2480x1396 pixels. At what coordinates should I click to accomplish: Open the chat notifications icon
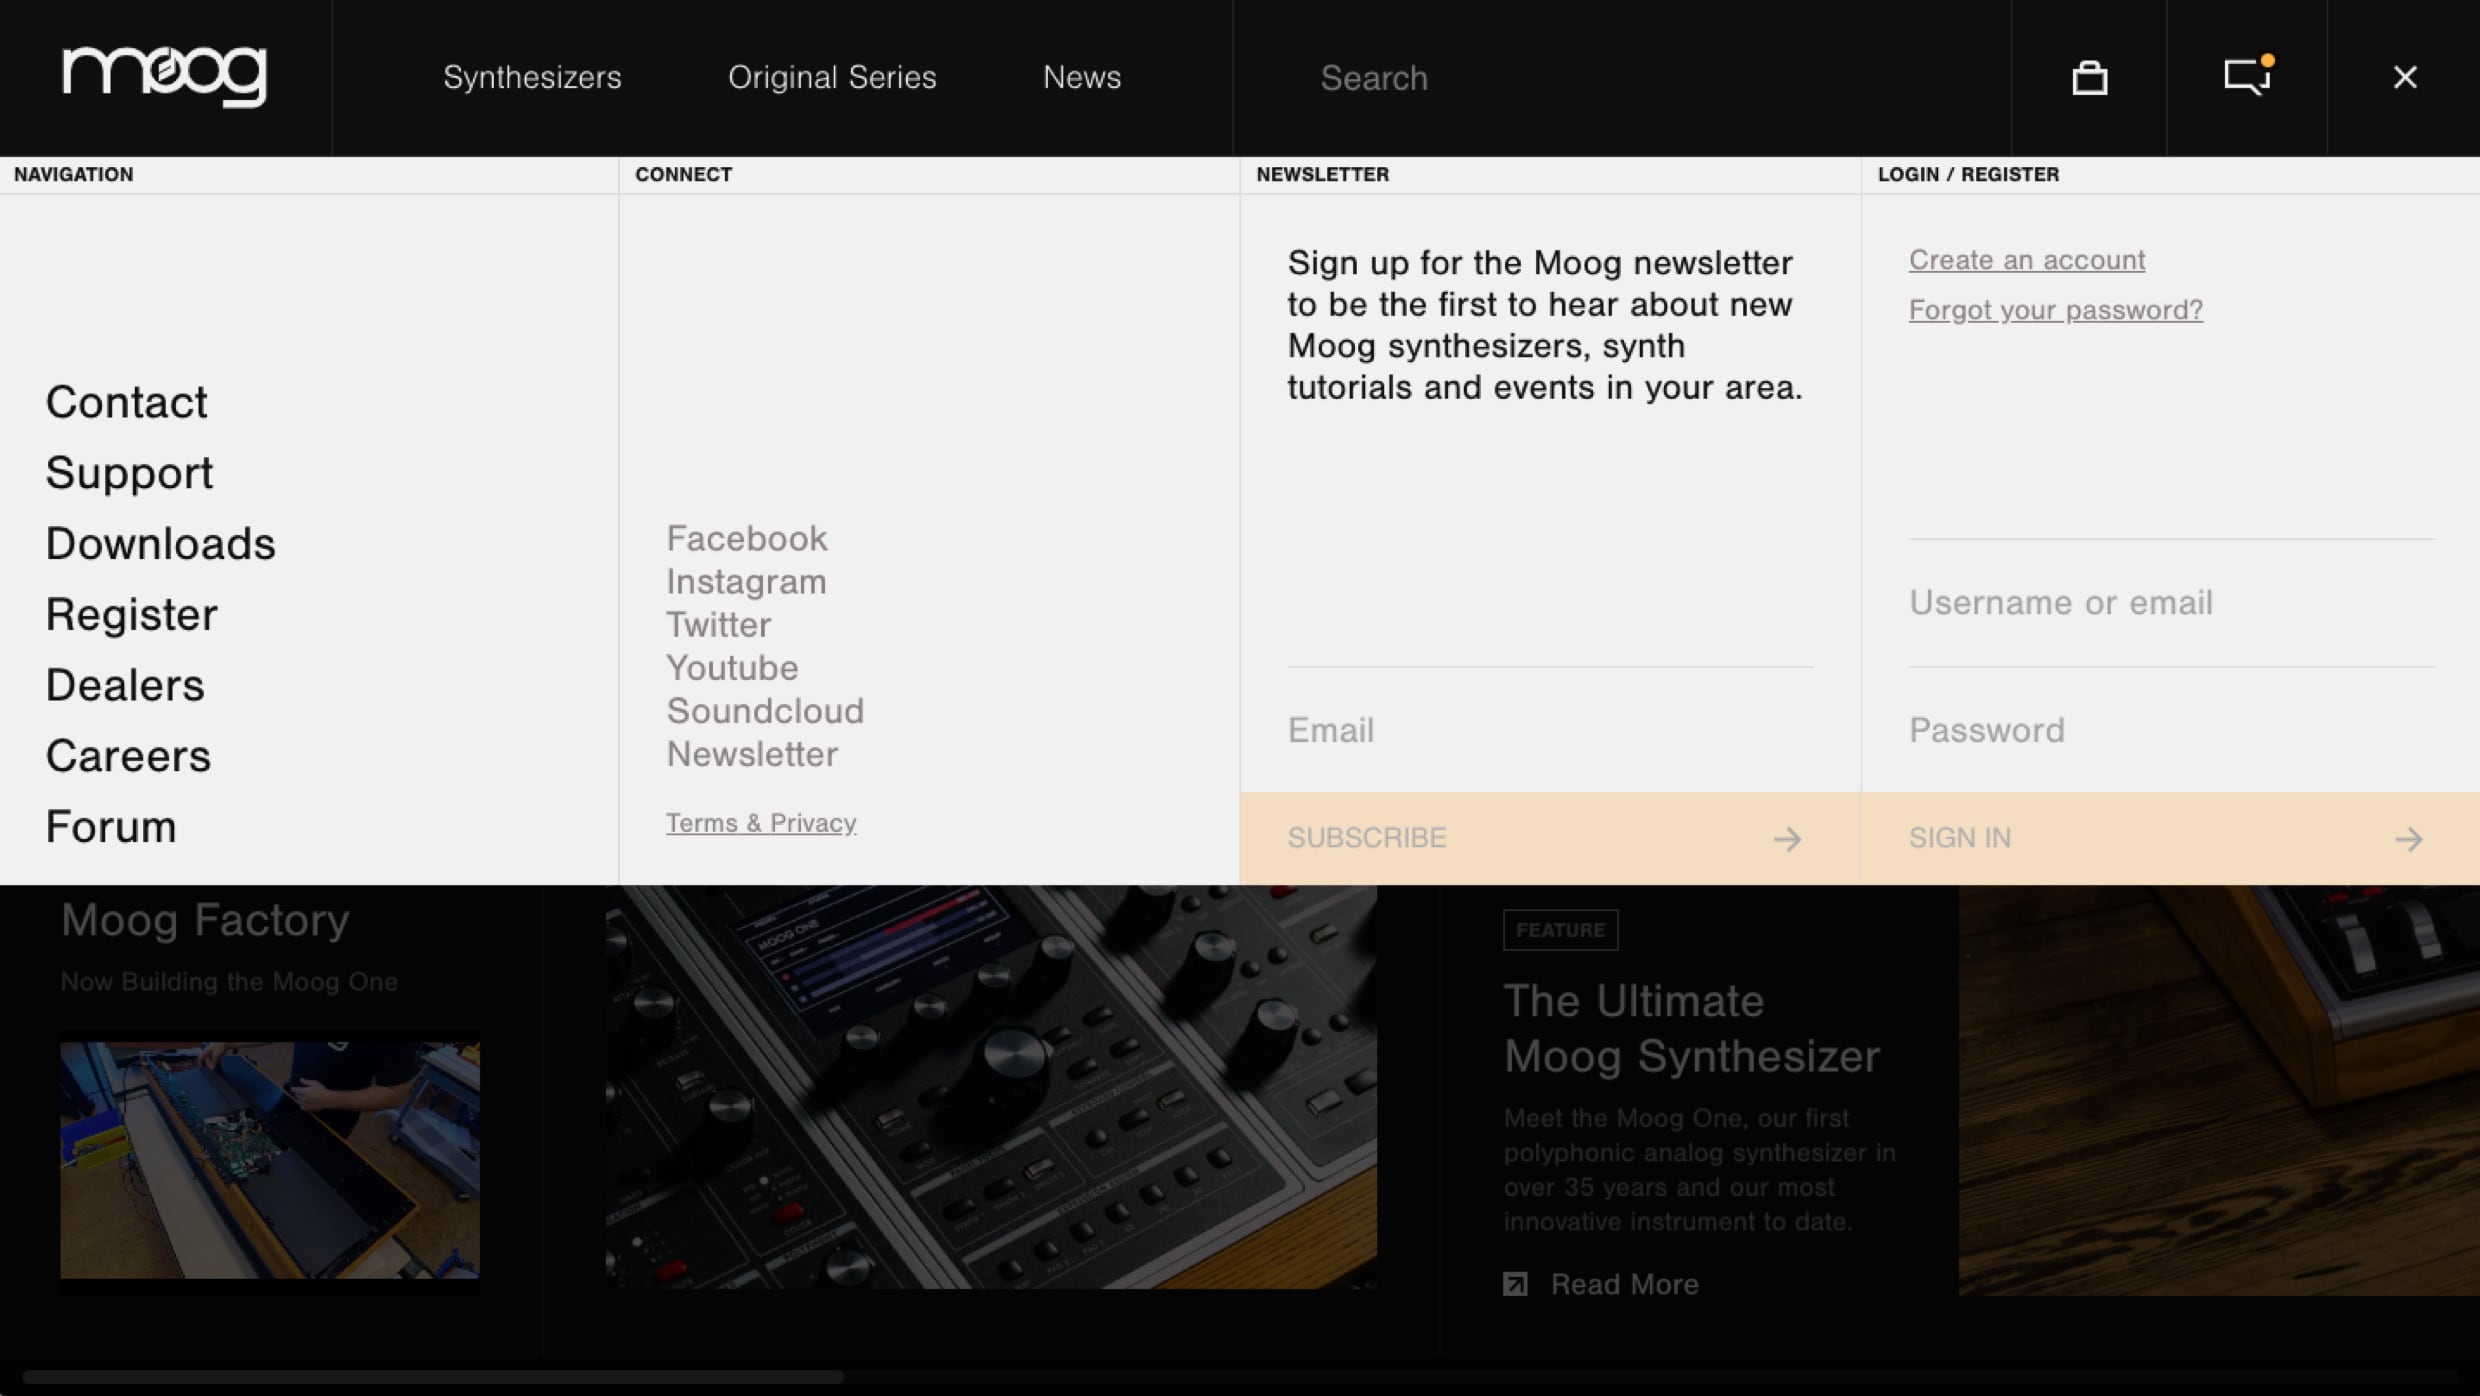[2246, 76]
